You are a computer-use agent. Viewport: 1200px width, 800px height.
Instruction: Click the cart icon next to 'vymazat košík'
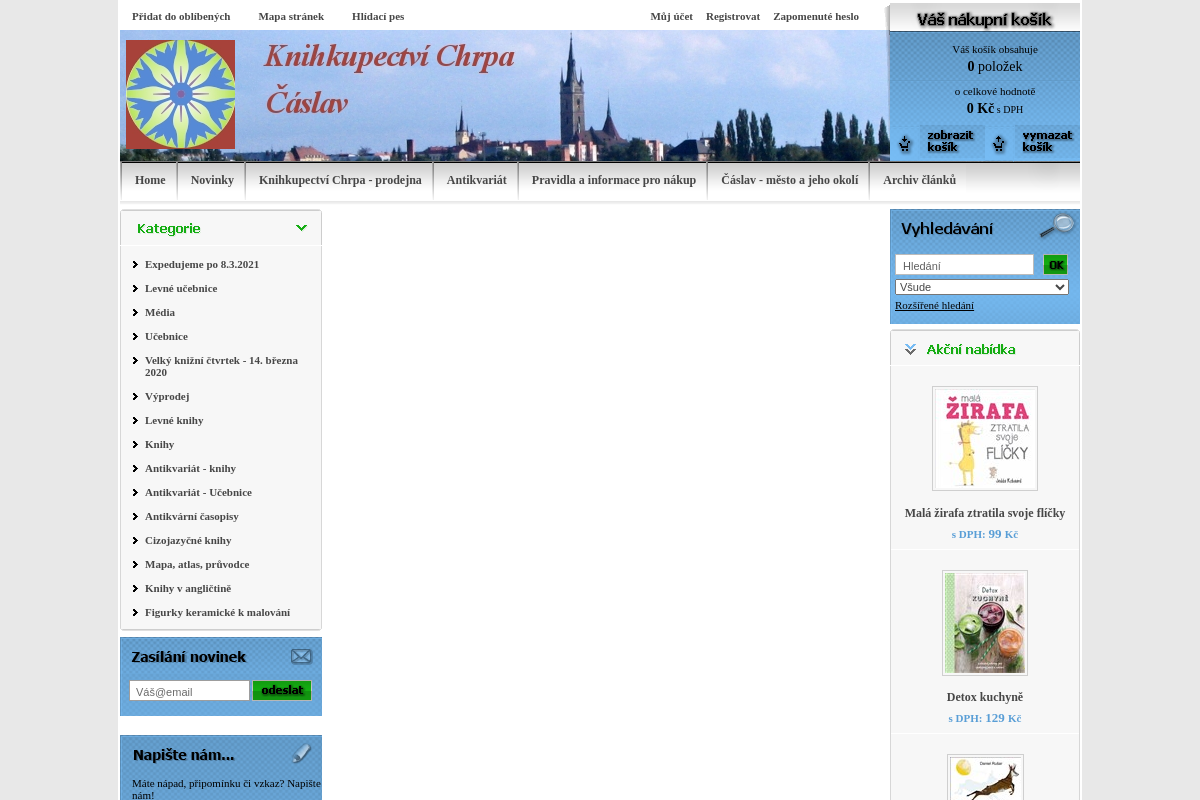998,142
